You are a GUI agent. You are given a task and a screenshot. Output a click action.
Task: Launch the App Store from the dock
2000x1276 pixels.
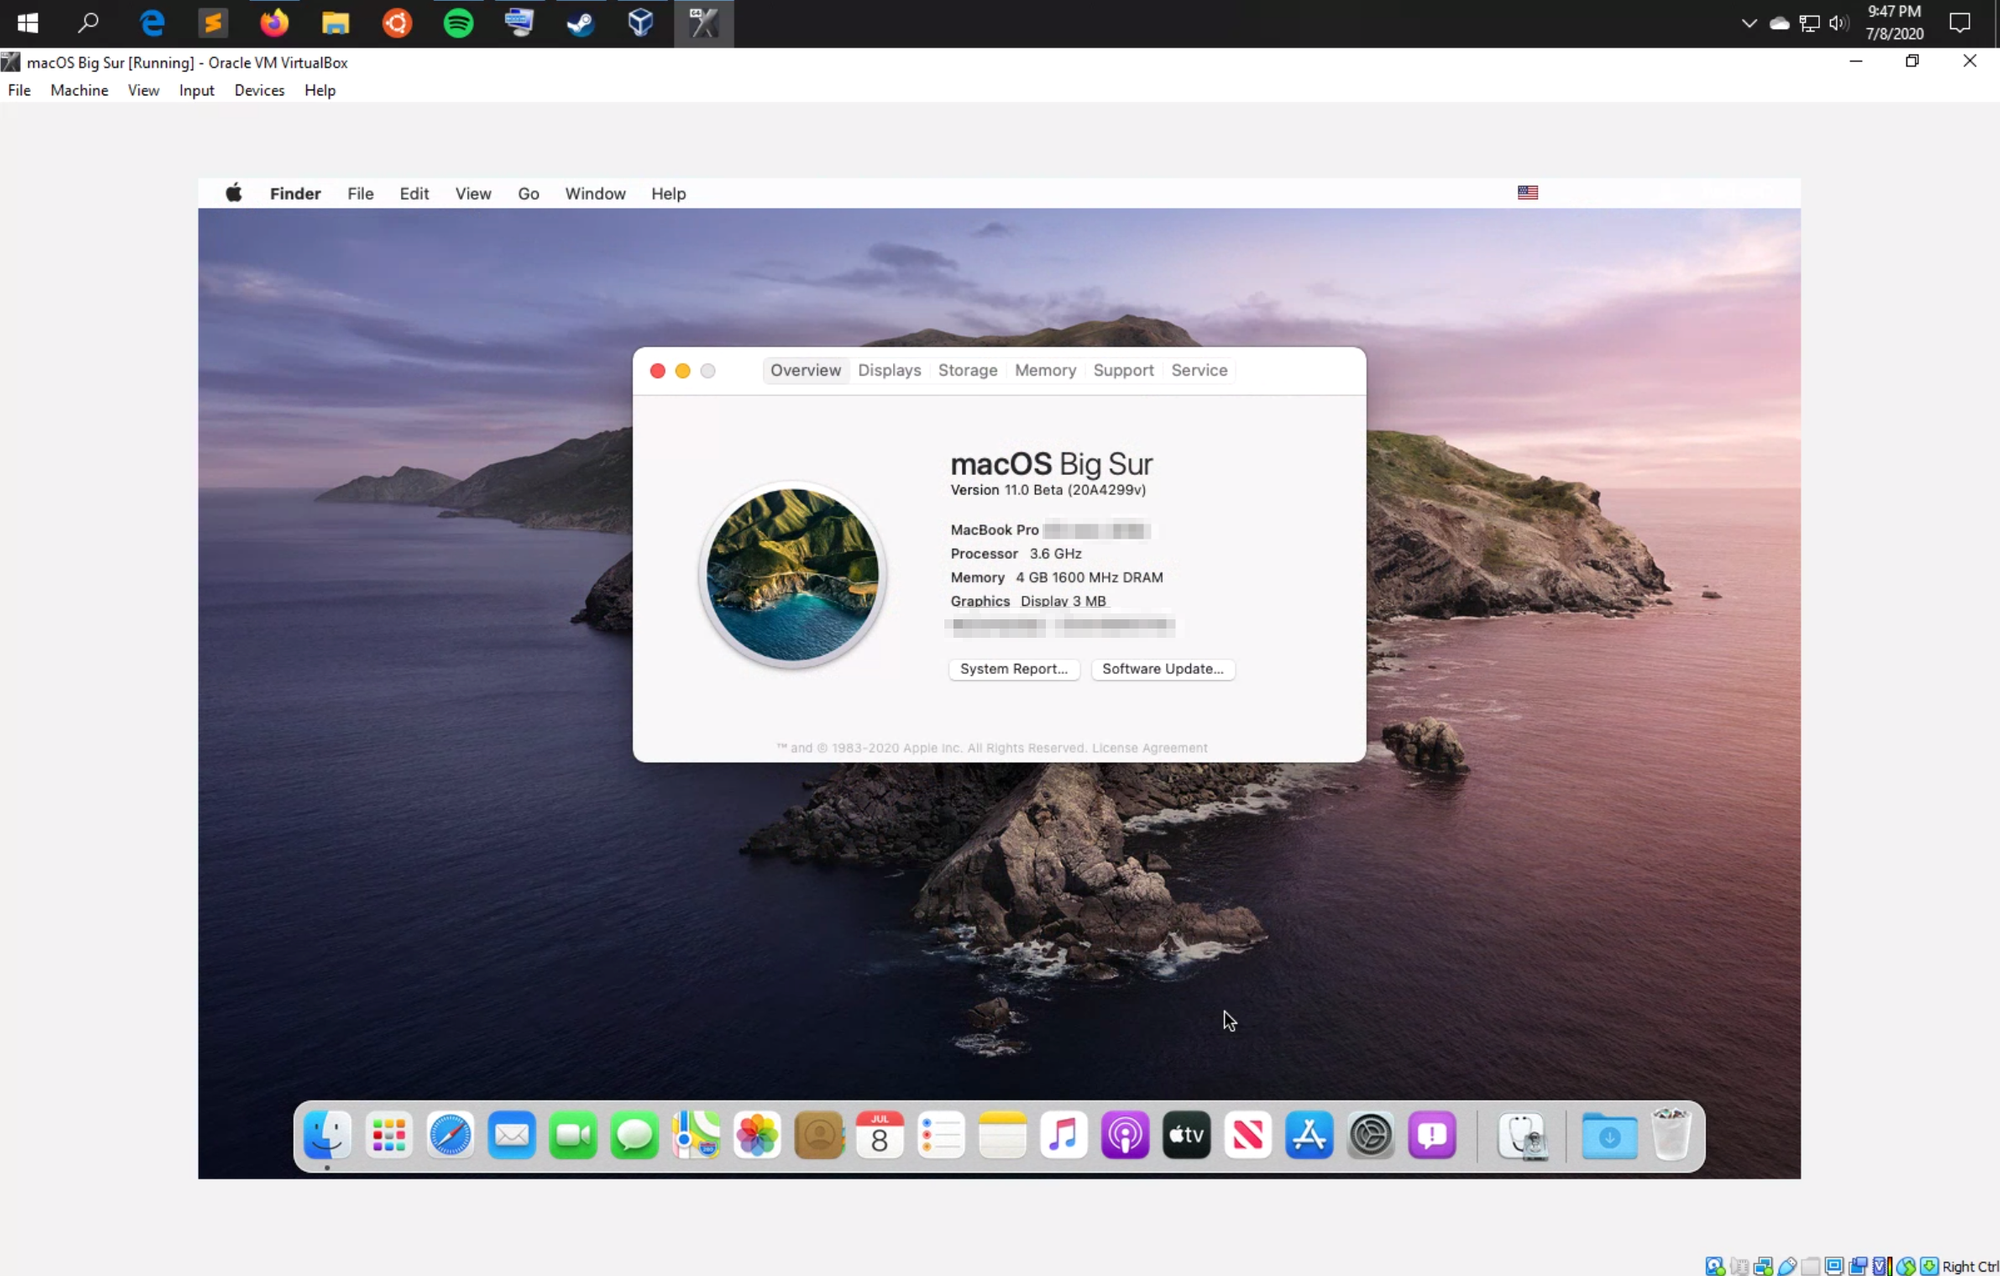point(1309,1135)
